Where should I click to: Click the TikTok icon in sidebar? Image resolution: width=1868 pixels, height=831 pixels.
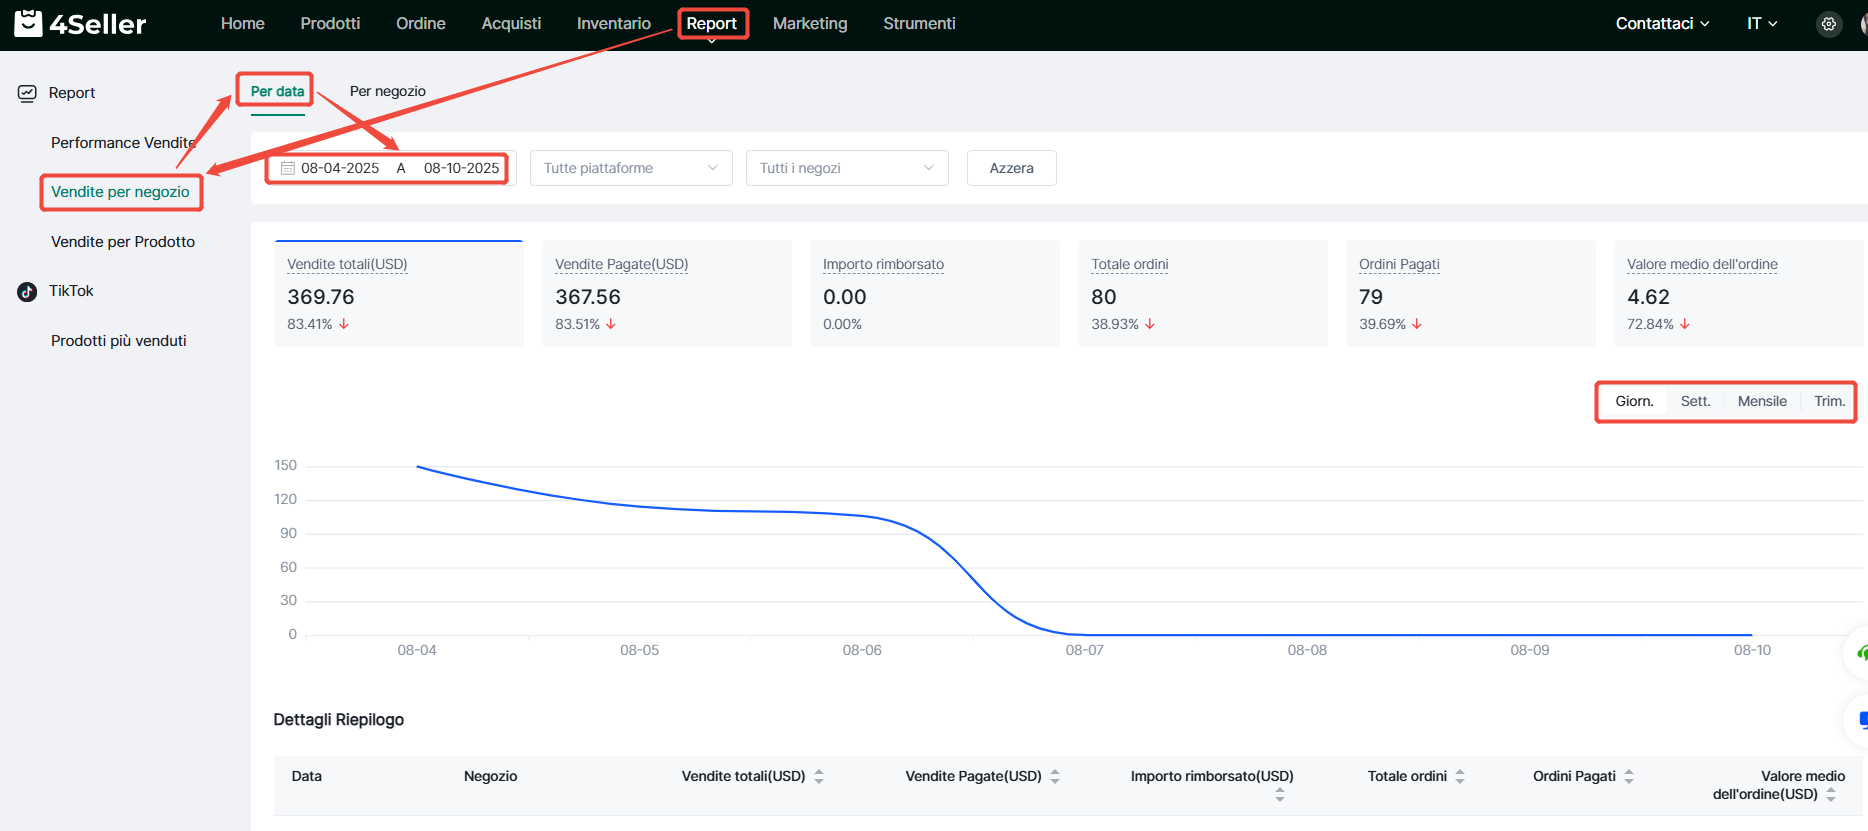[27, 291]
